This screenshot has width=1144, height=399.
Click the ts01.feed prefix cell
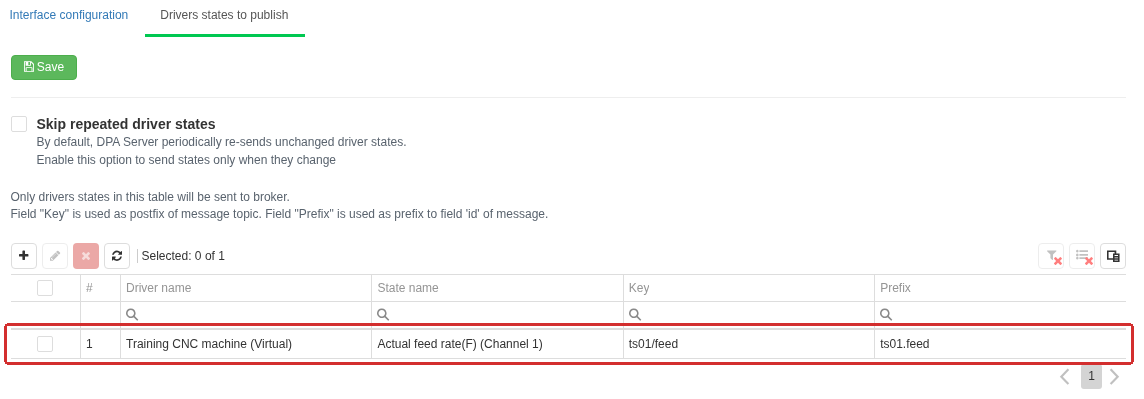tap(1000, 344)
